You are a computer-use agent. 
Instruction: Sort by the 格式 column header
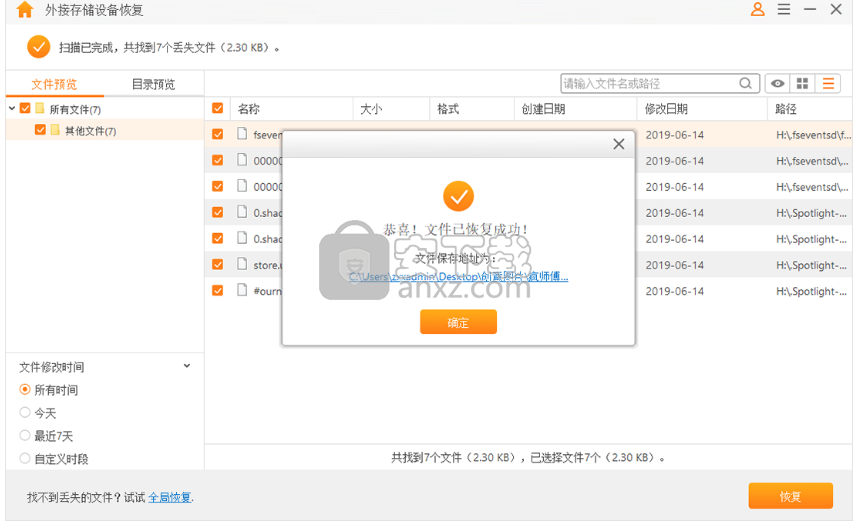[x=448, y=109]
